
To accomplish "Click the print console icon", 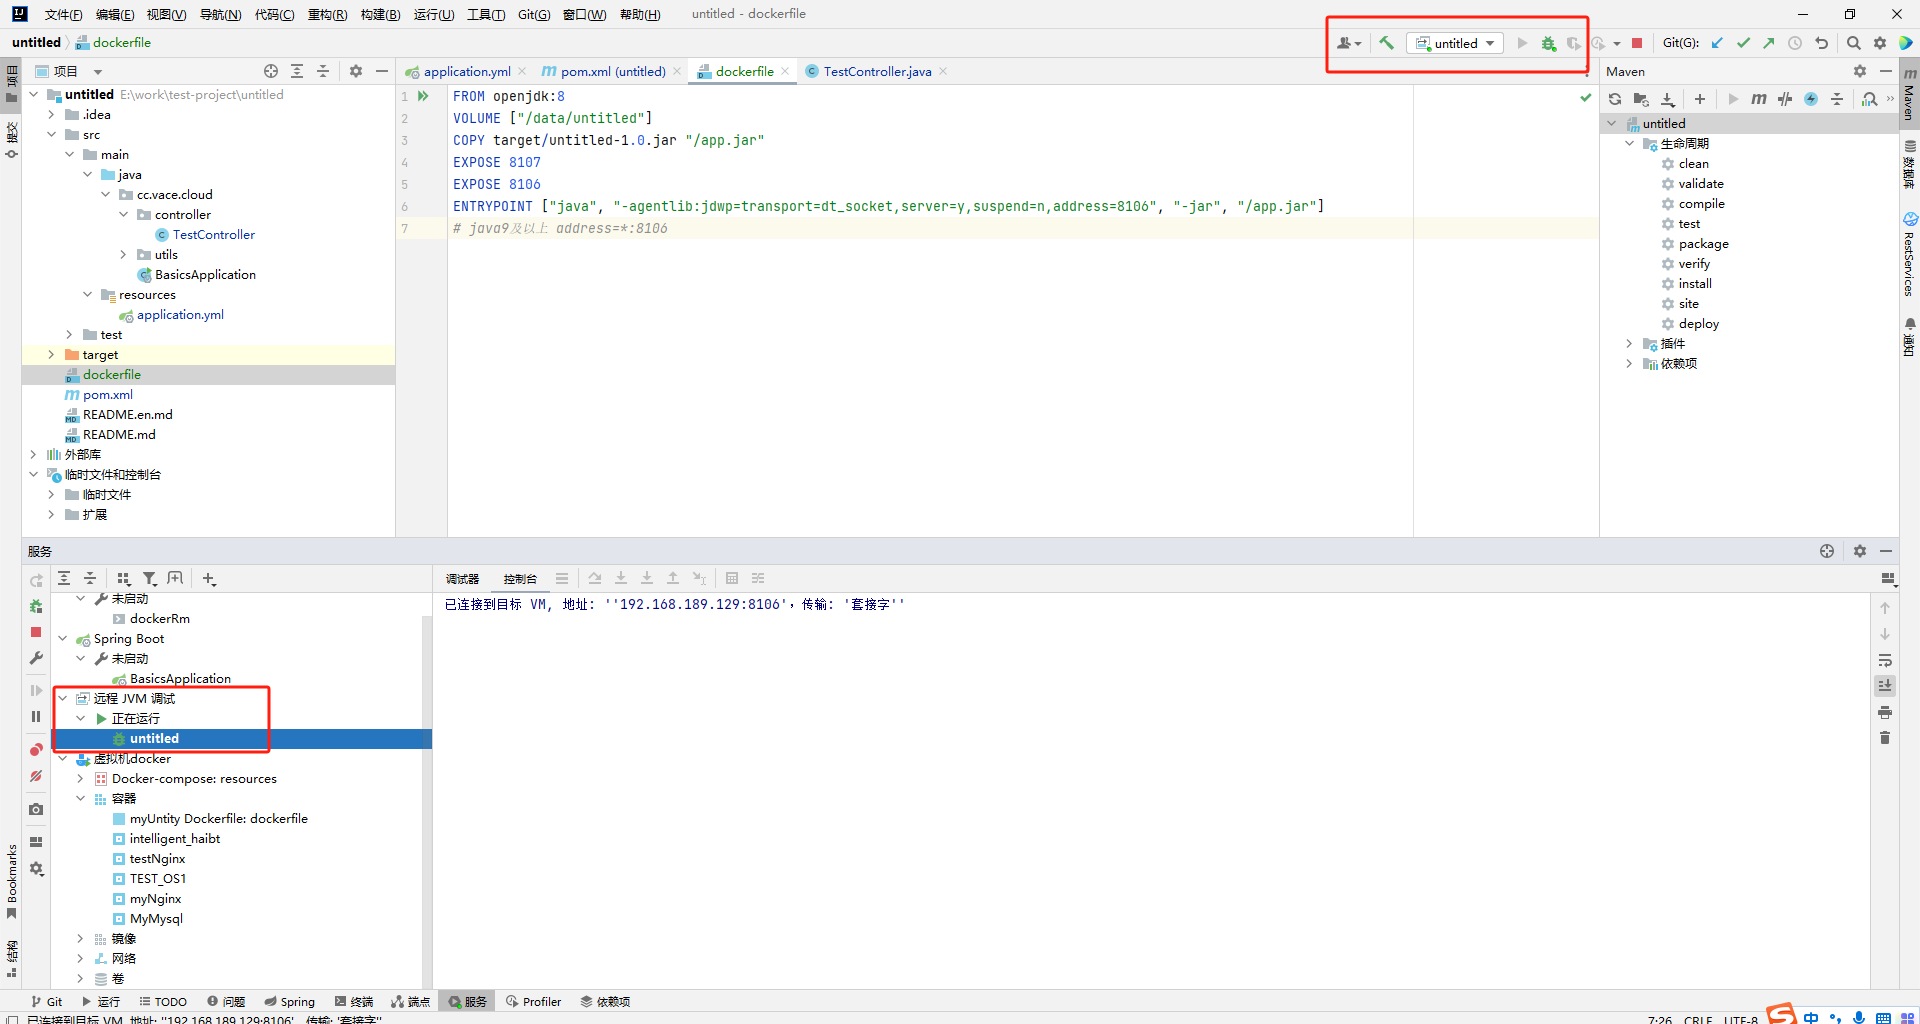I will coord(1885,712).
